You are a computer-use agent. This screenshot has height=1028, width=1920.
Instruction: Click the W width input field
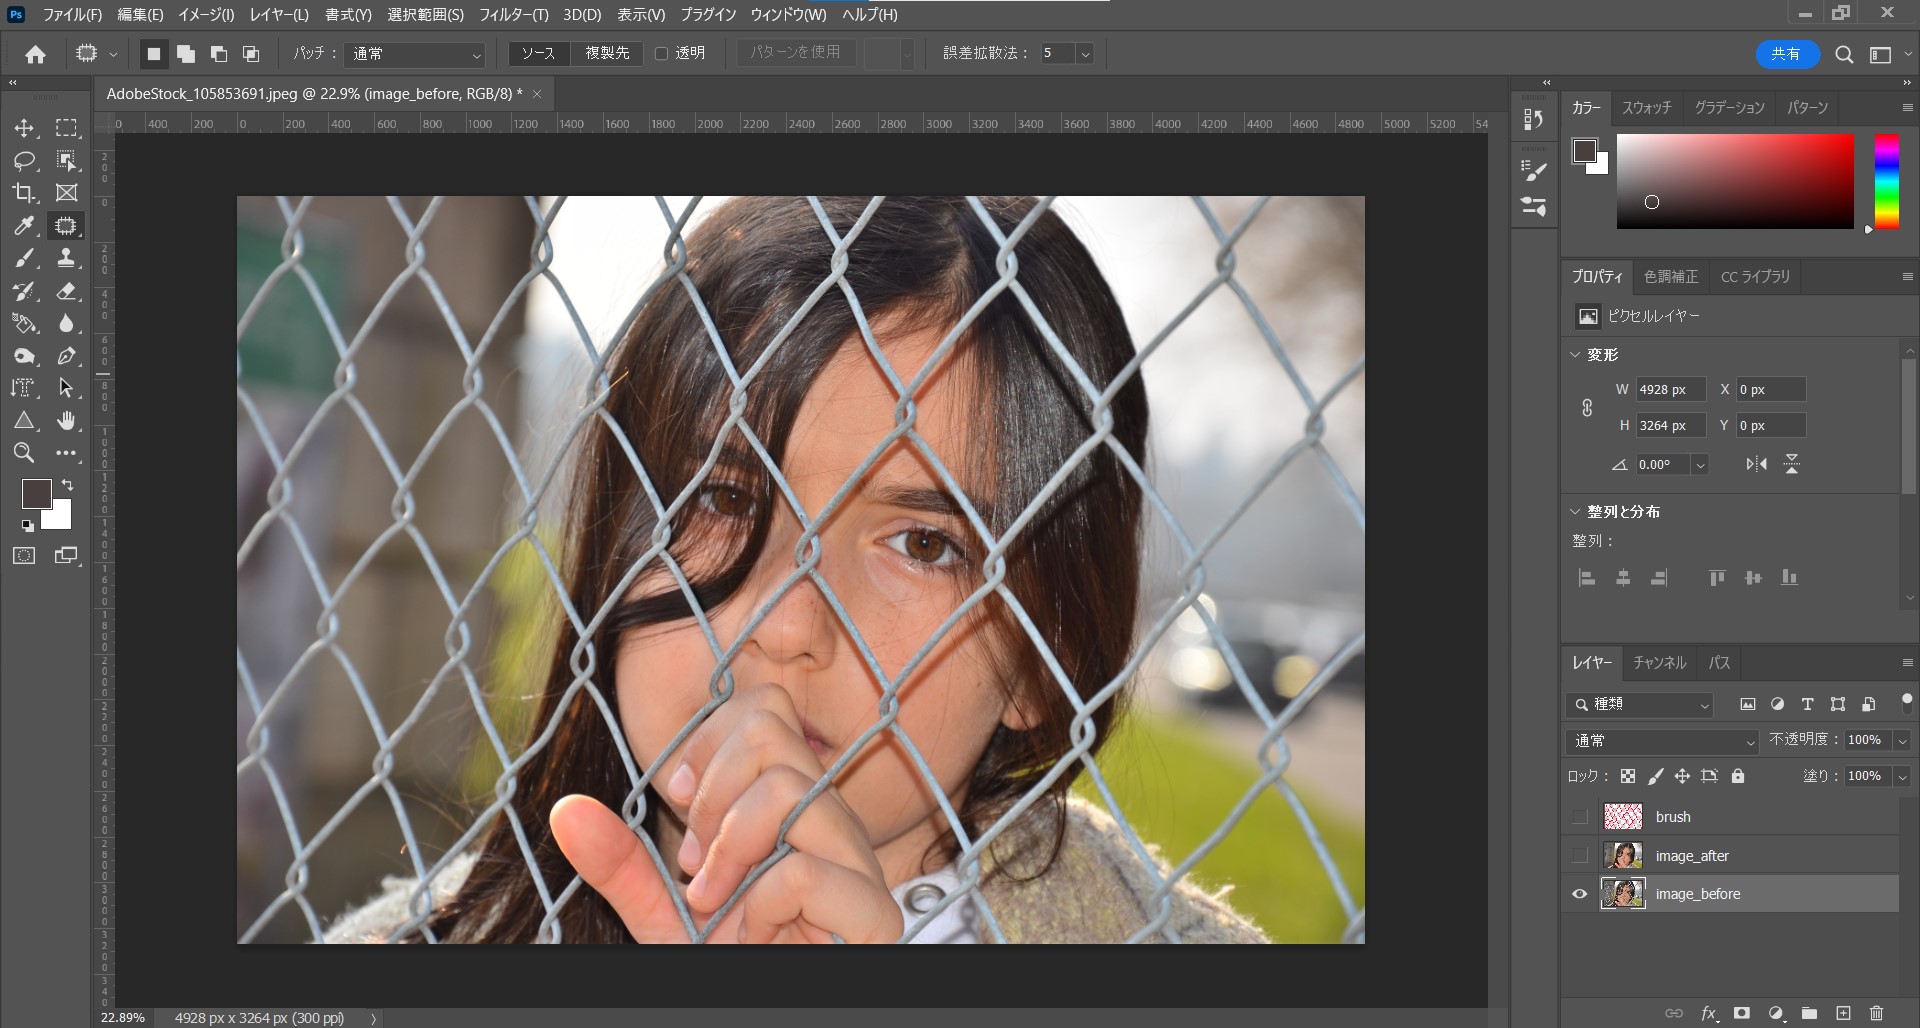point(1670,390)
